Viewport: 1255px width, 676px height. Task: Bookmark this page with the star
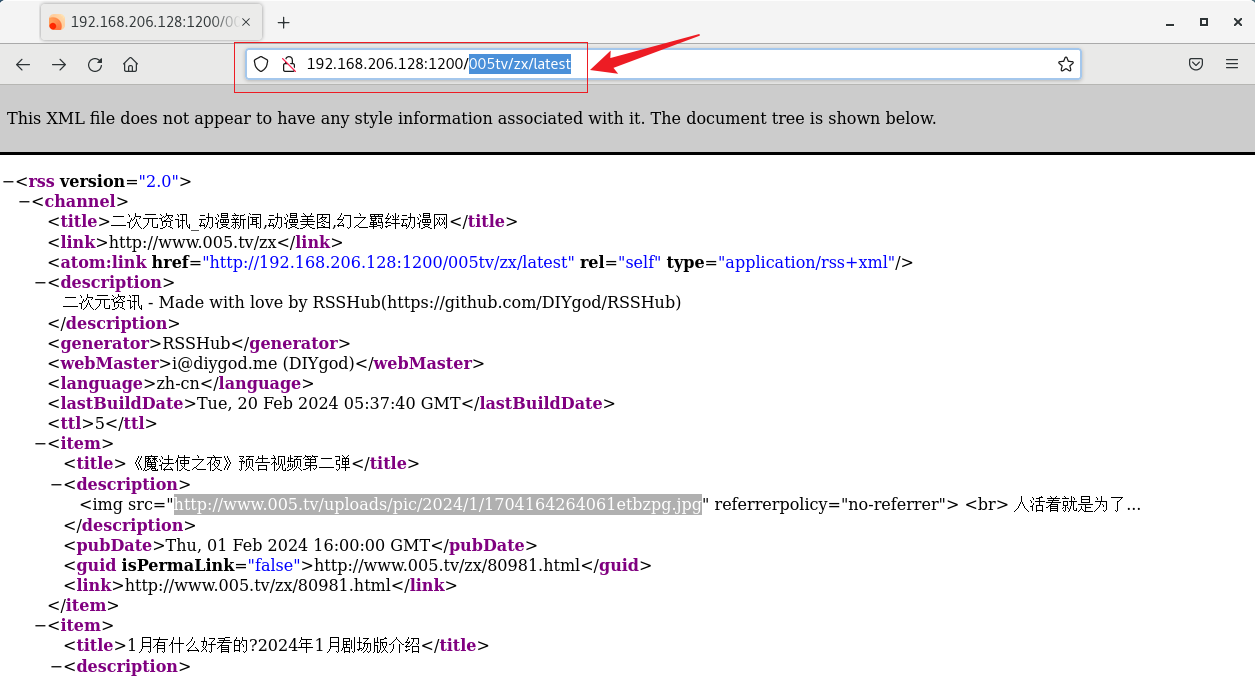[x=1066, y=64]
